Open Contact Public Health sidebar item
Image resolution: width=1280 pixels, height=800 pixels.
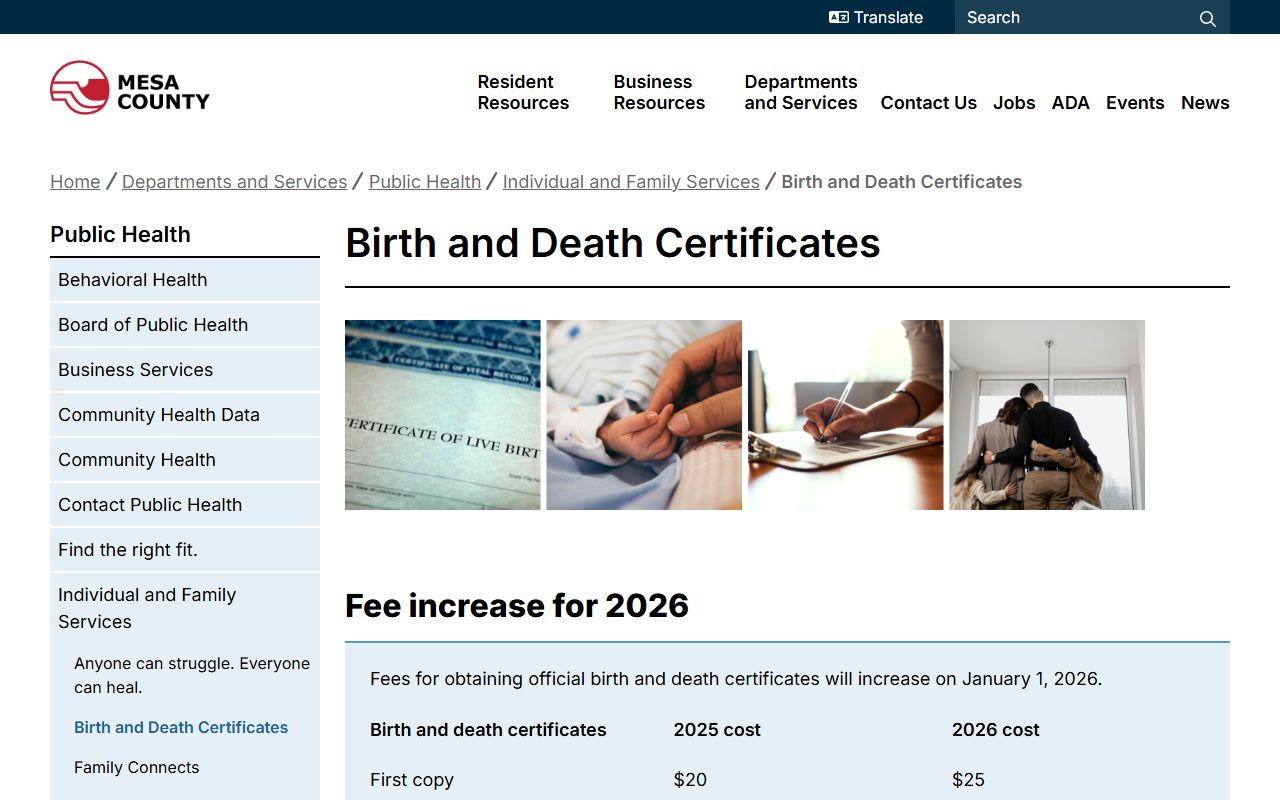click(185, 505)
